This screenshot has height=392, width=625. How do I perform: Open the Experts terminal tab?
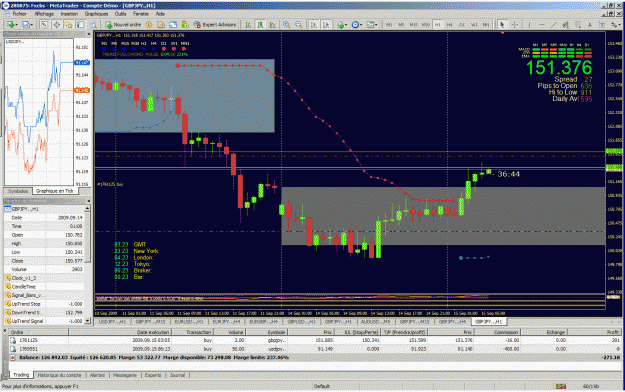click(153, 375)
